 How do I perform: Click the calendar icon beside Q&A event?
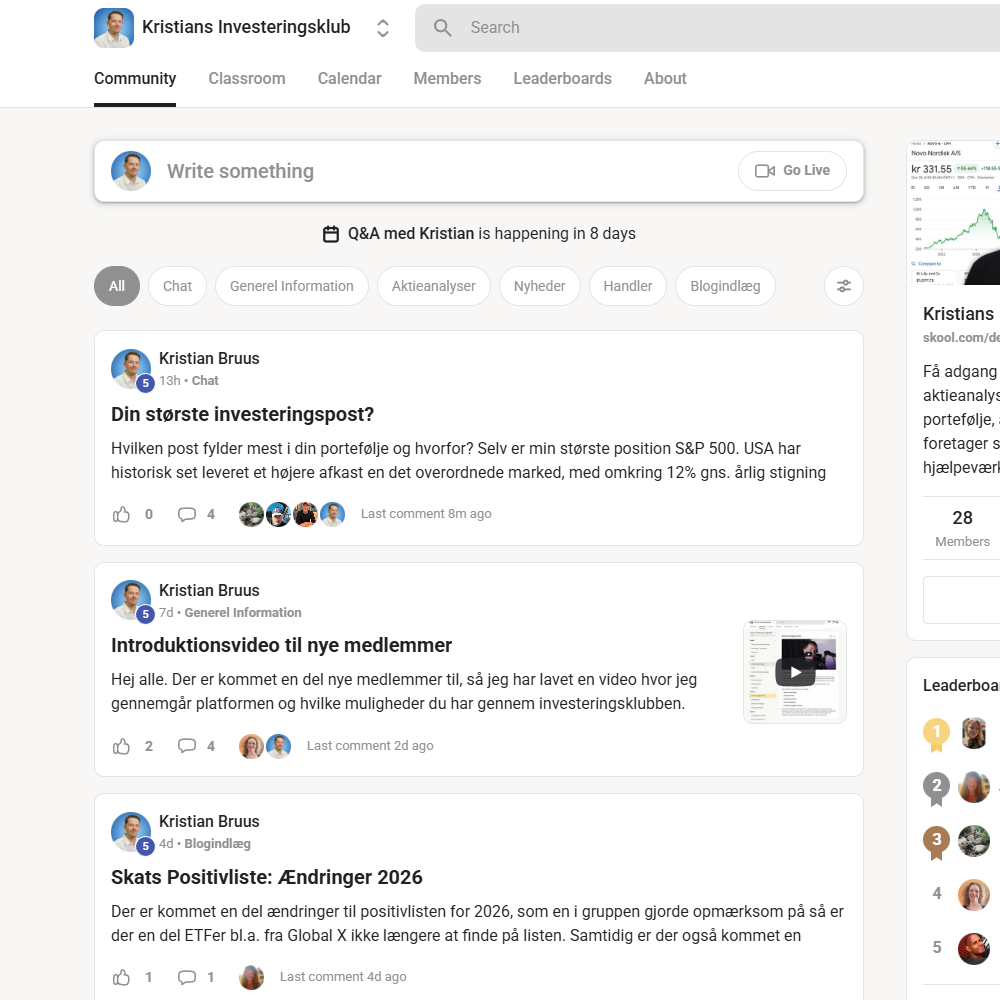click(x=331, y=234)
